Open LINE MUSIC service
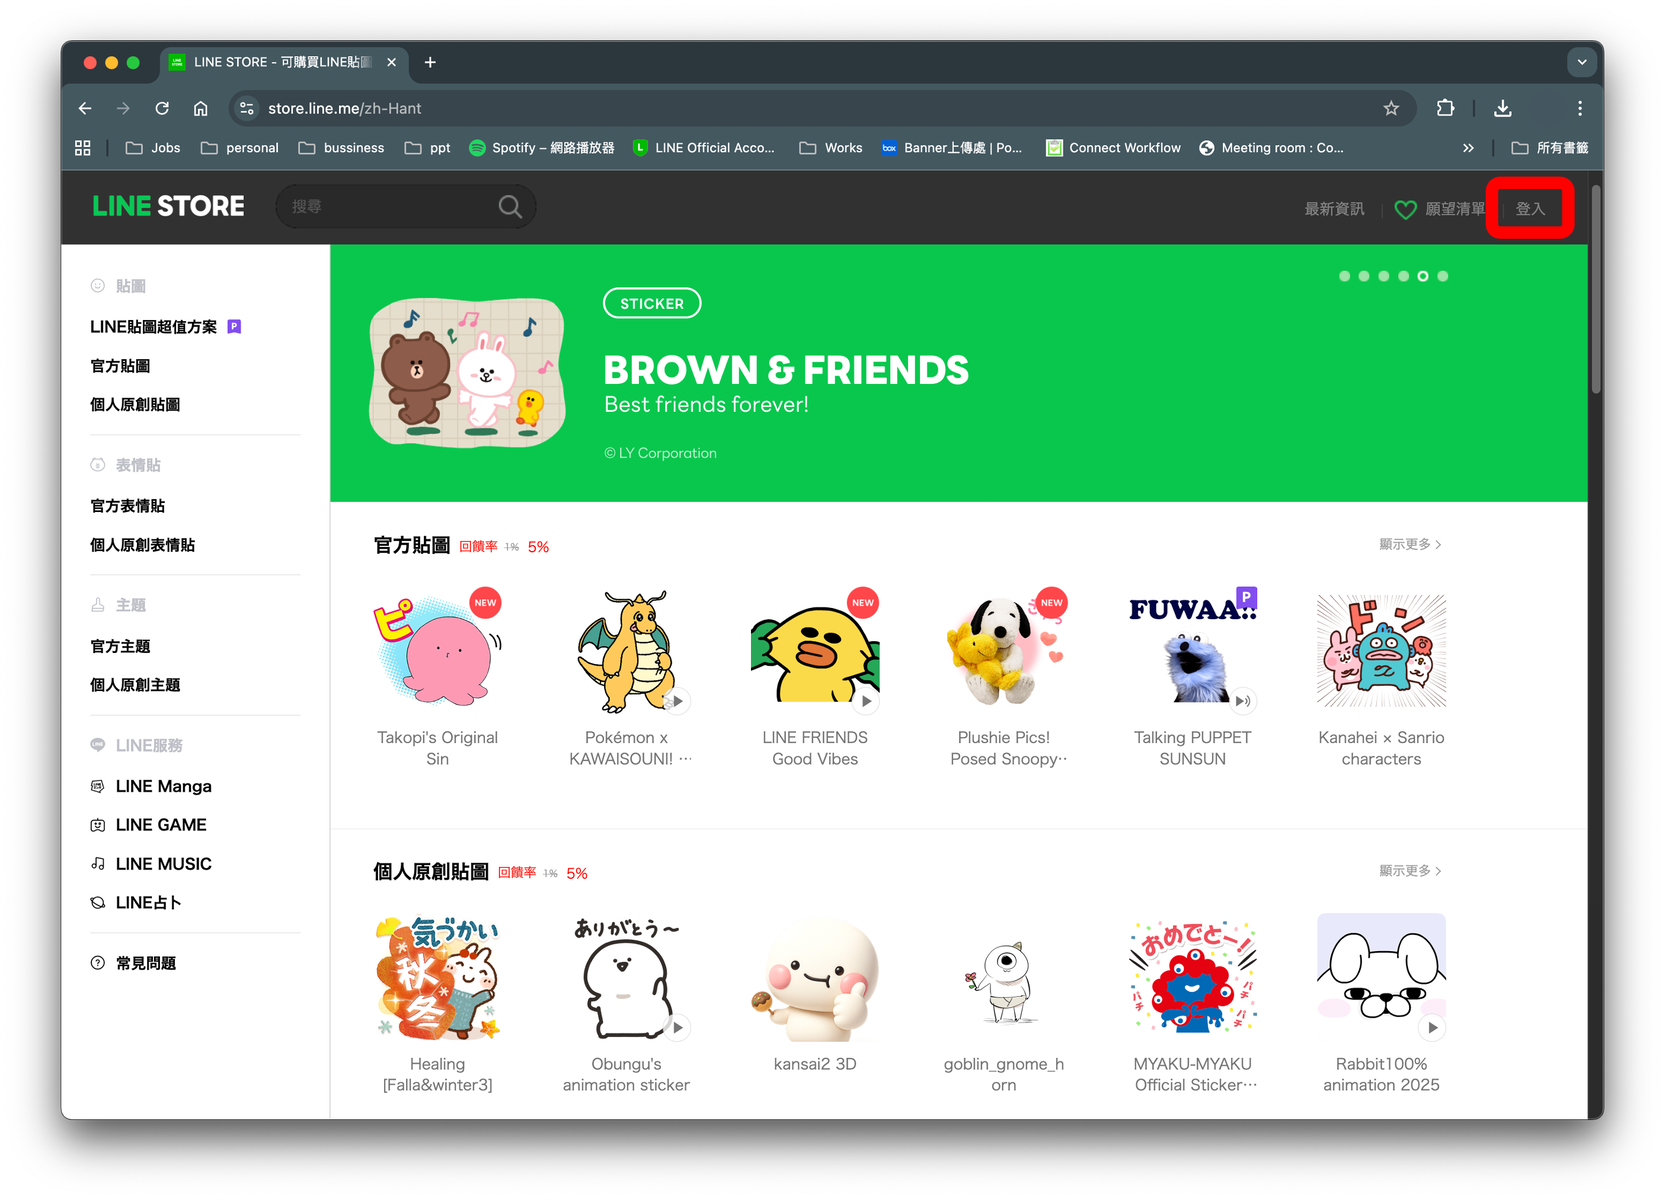The height and width of the screenshot is (1200, 1665). pos(163,864)
